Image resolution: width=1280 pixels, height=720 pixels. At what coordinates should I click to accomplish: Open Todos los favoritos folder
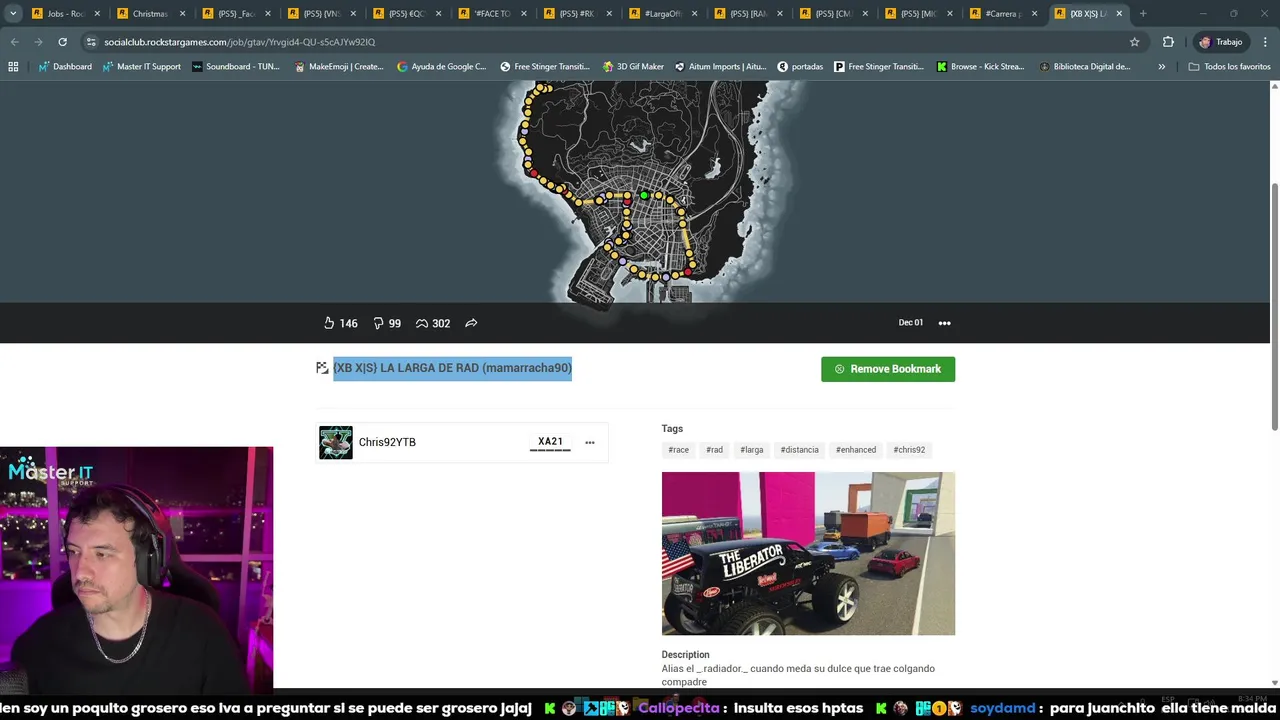1229,67
